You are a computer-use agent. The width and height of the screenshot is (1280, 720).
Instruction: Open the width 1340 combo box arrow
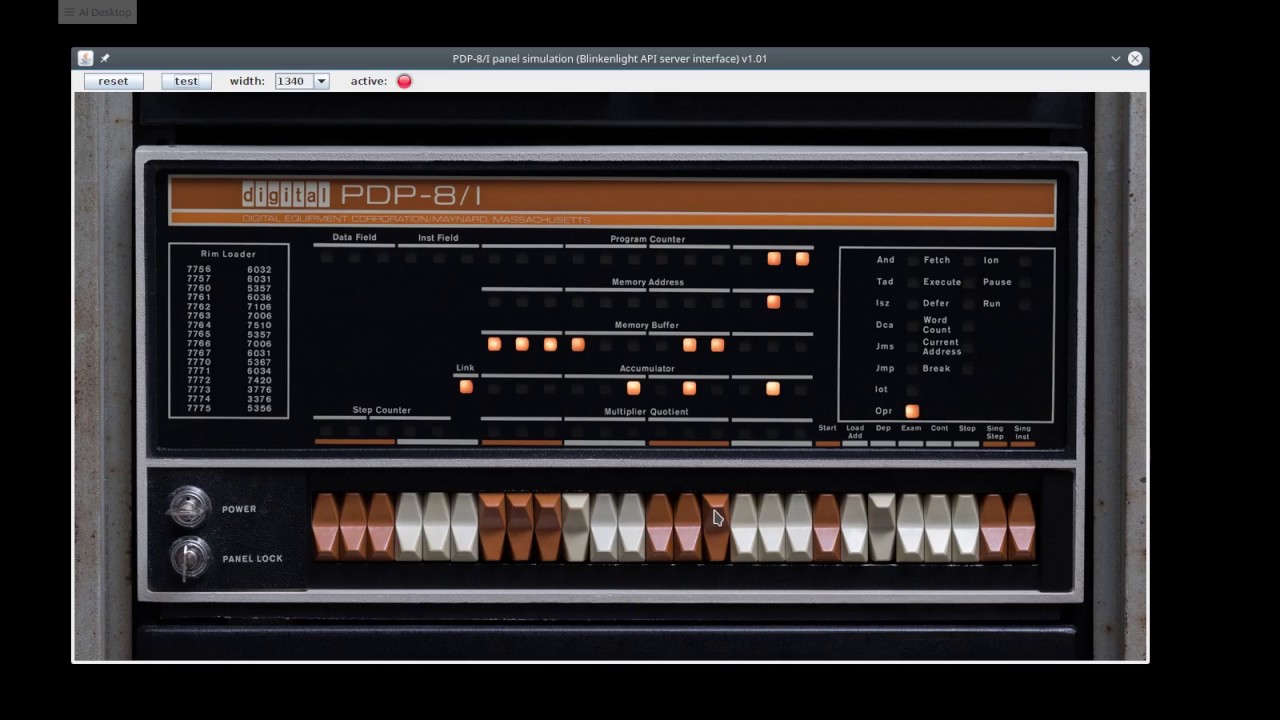321,81
